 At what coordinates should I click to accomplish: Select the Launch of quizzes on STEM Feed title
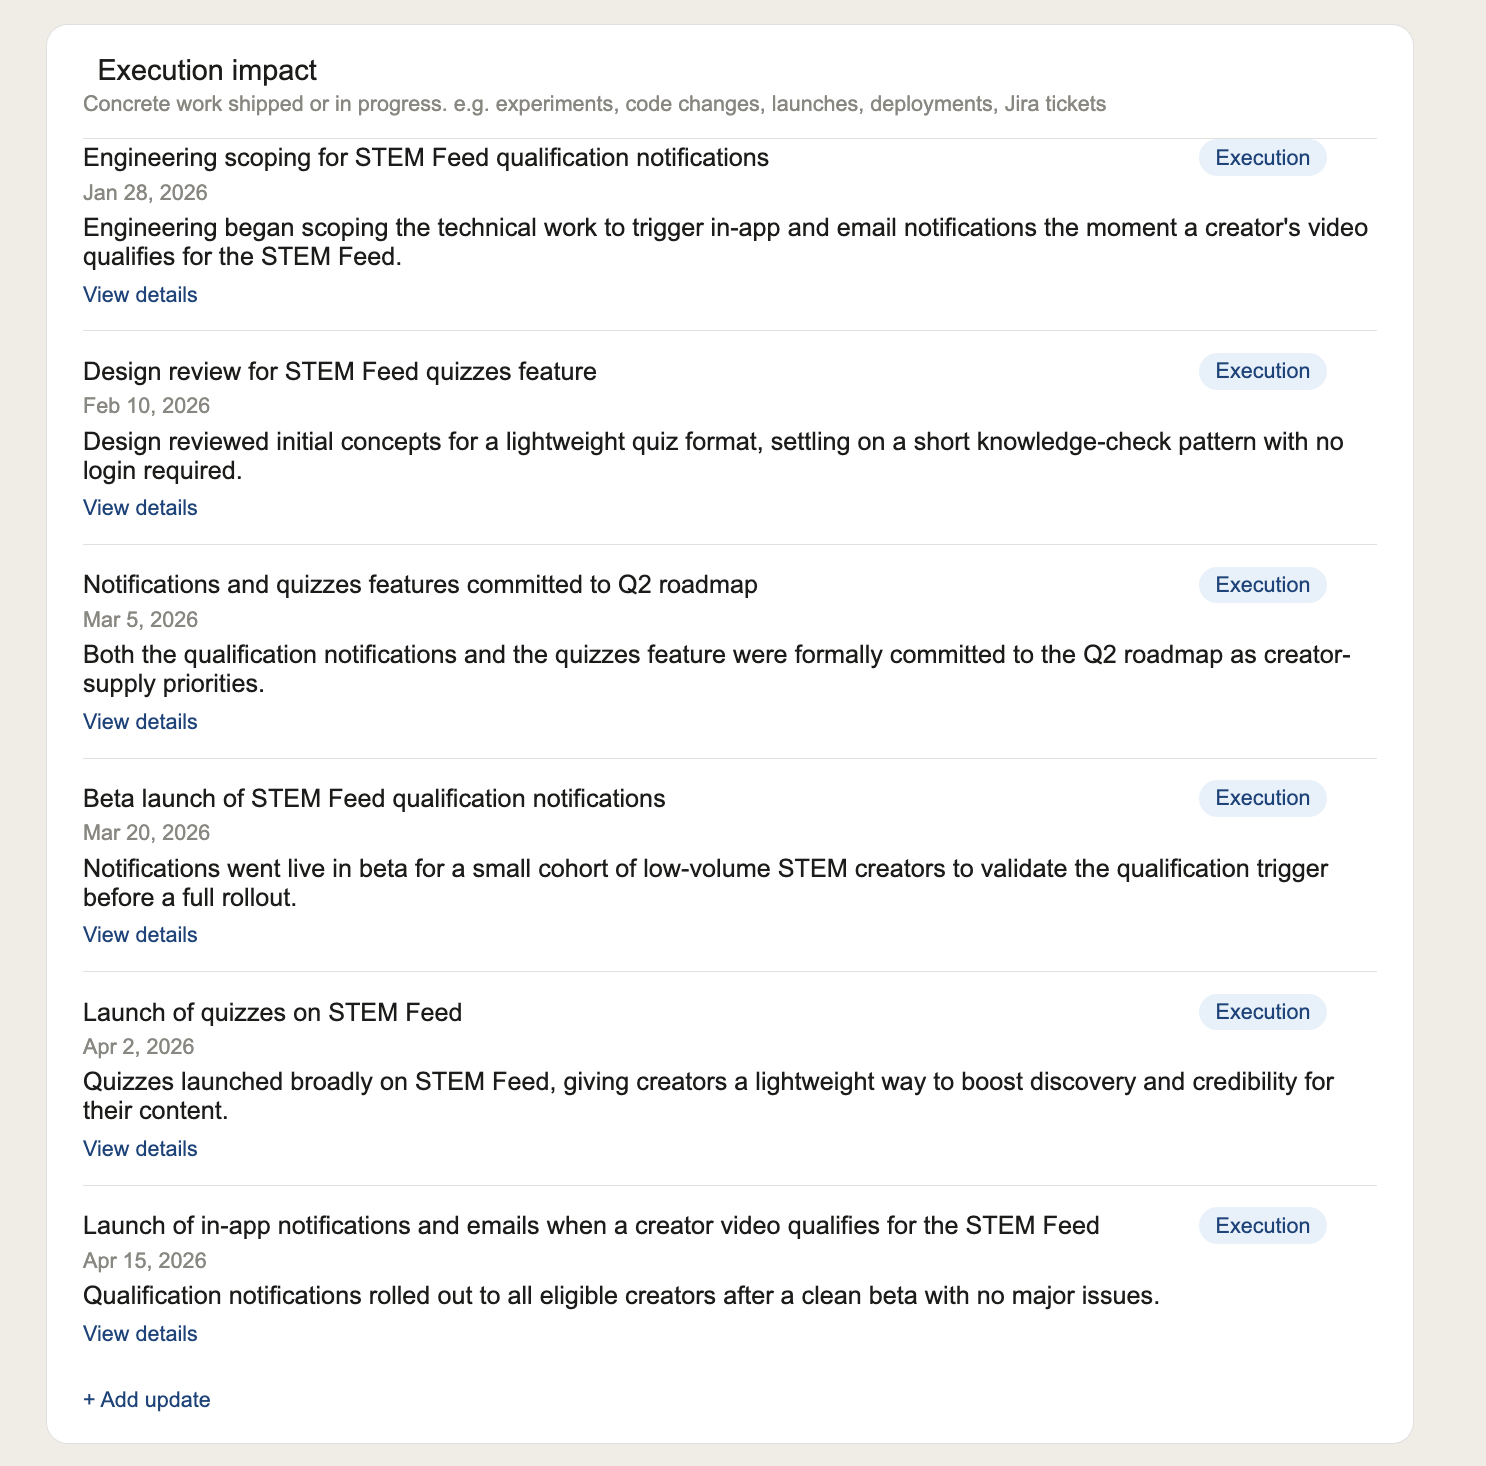(x=272, y=1013)
